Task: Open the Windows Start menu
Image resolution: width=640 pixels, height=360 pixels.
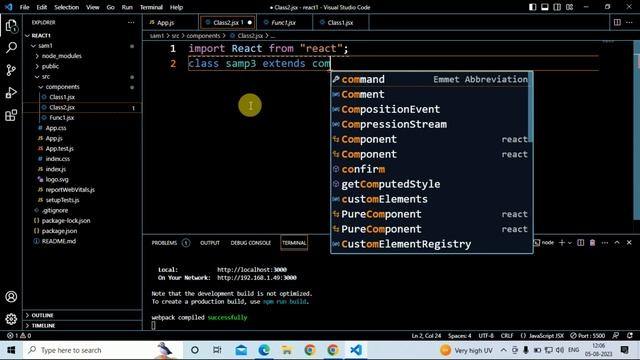Action: pos(11,350)
